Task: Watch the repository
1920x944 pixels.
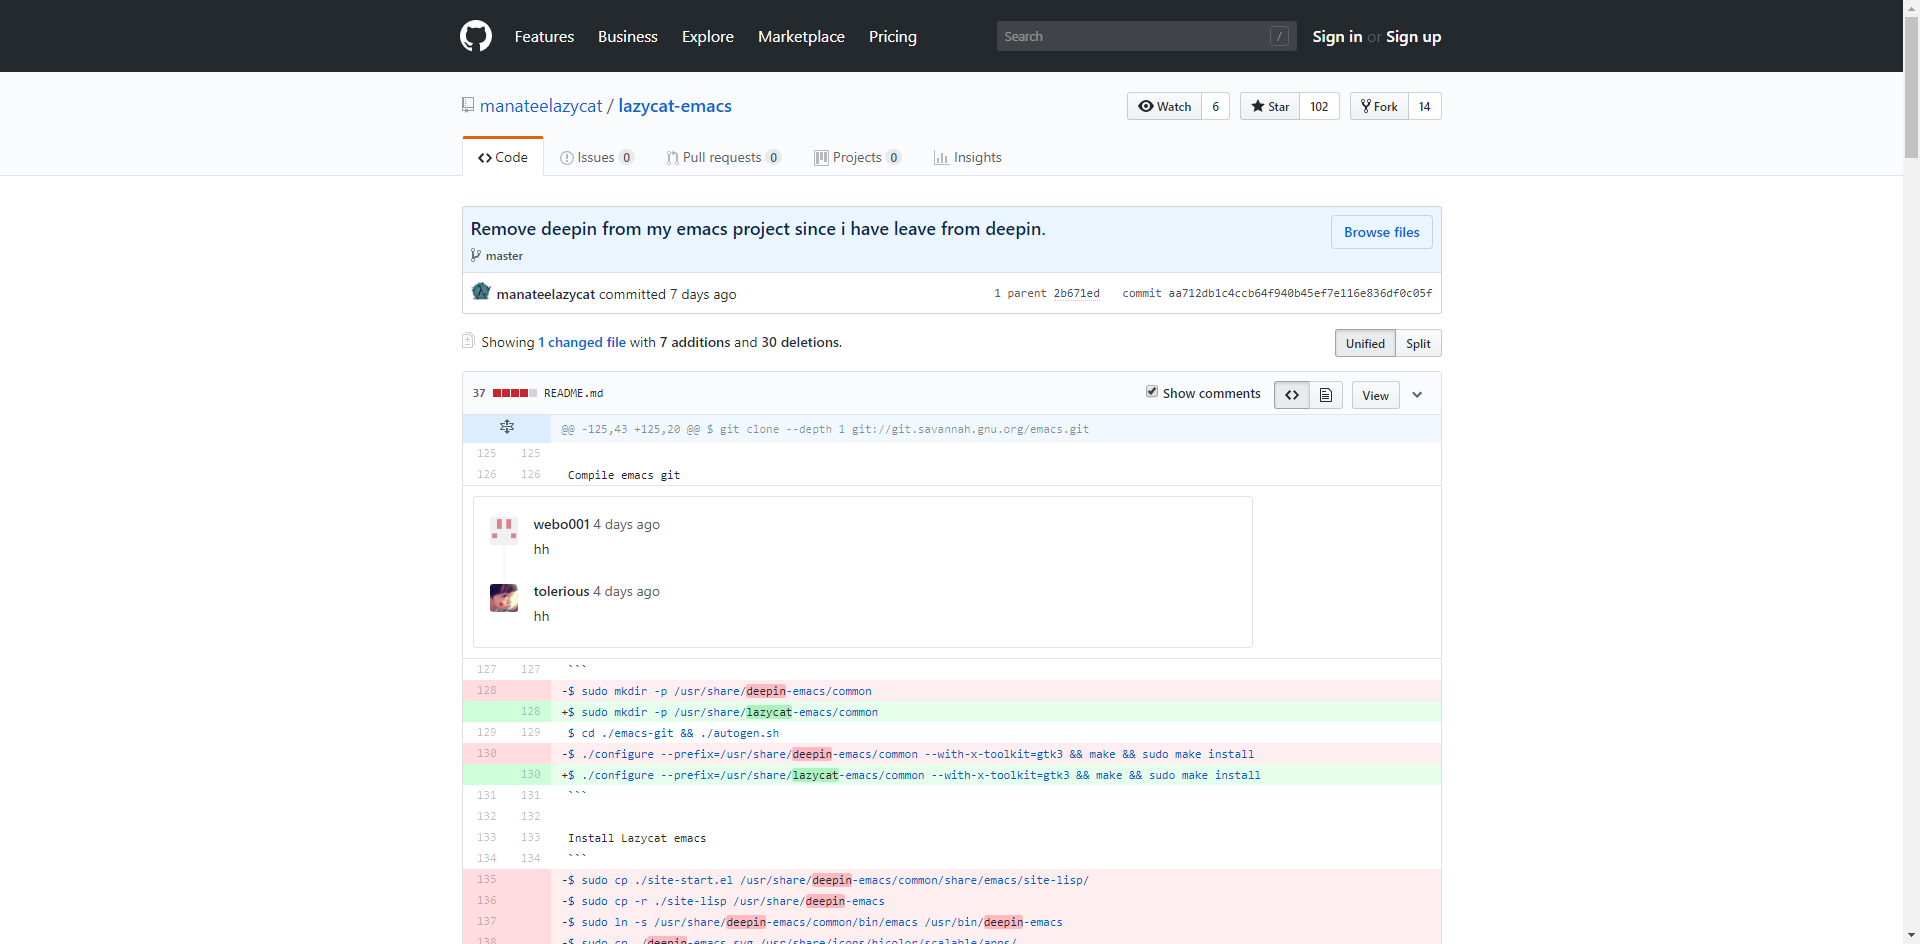Action: point(1165,106)
